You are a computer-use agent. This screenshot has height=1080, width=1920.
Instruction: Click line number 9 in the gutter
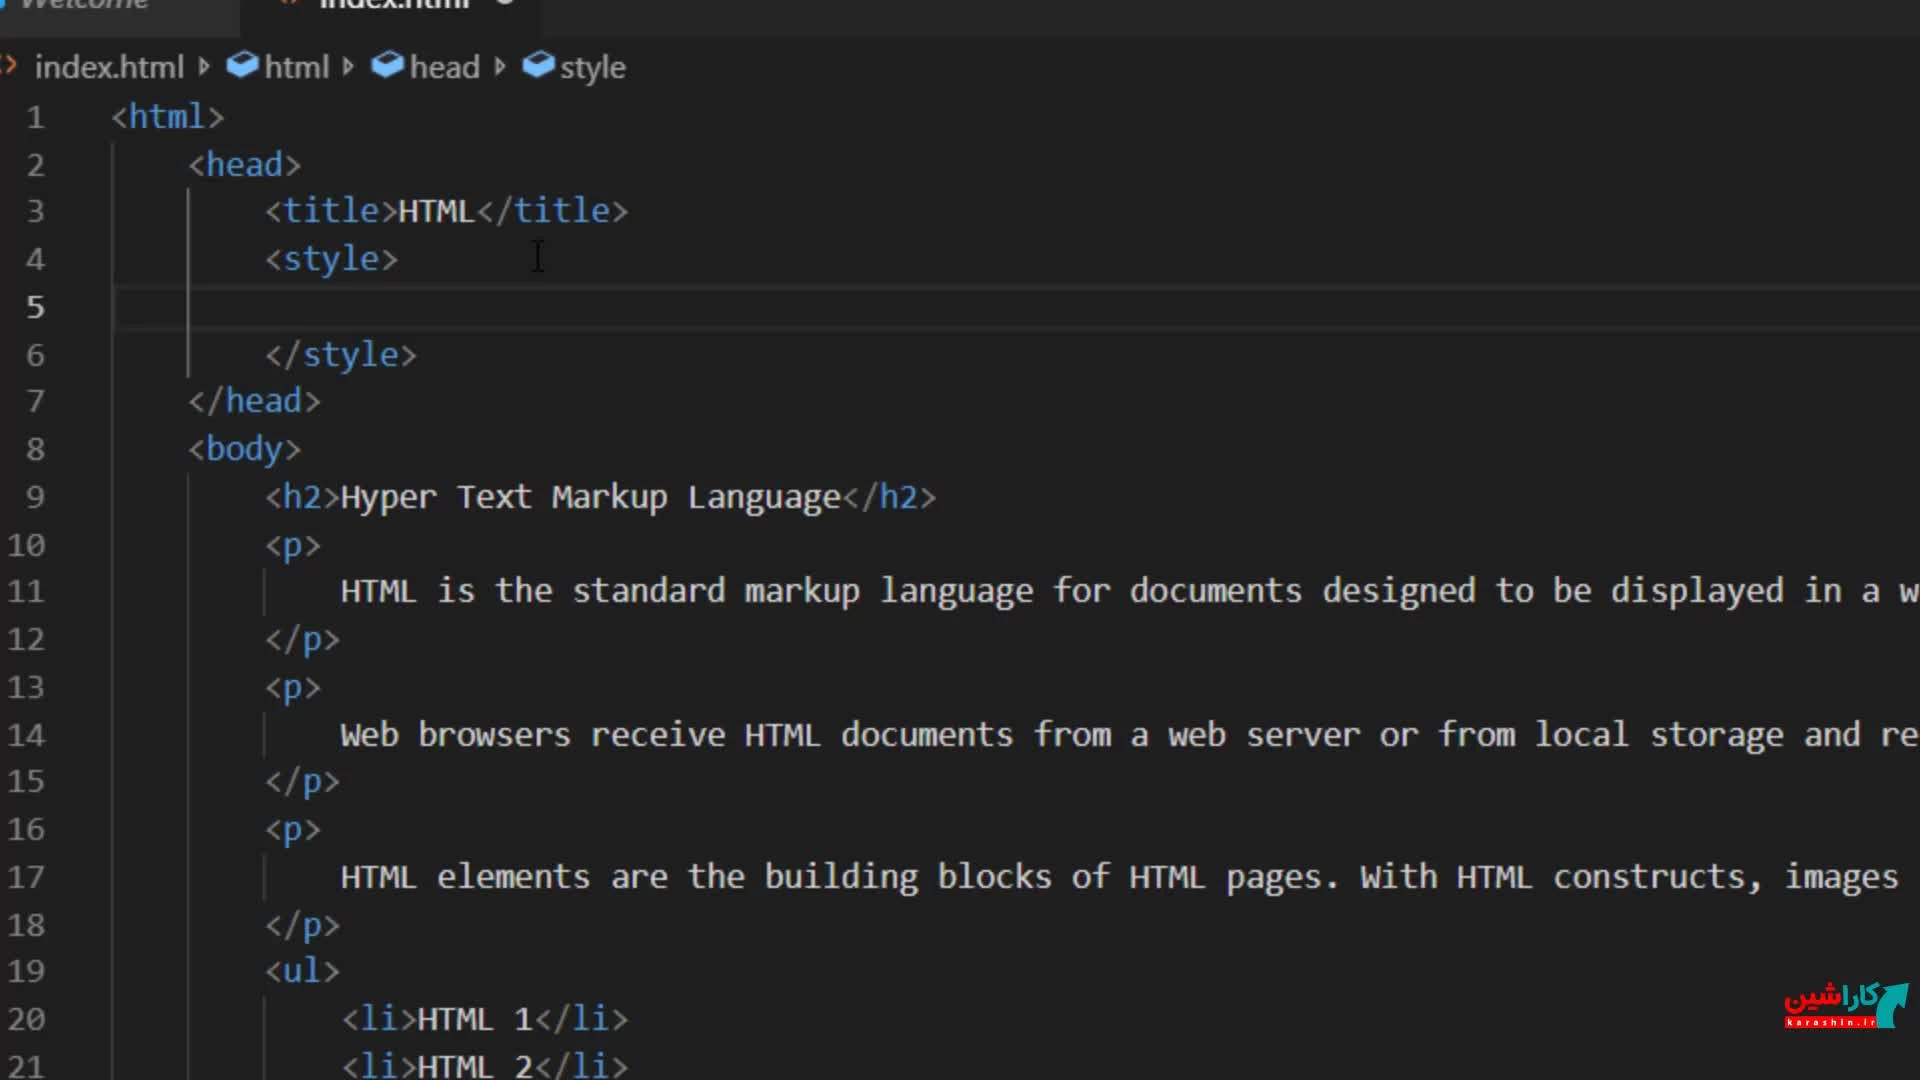point(35,497)
